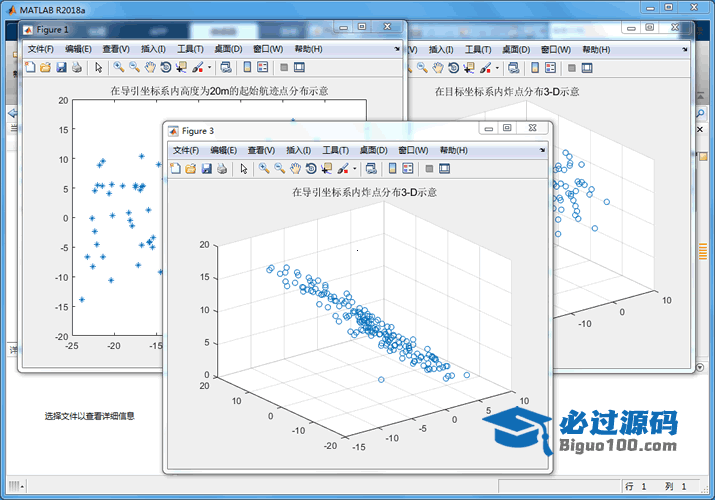
Task: Open 文件(F) menu in Figure 3
Action: pyautogui.click(x=186, y=150)
